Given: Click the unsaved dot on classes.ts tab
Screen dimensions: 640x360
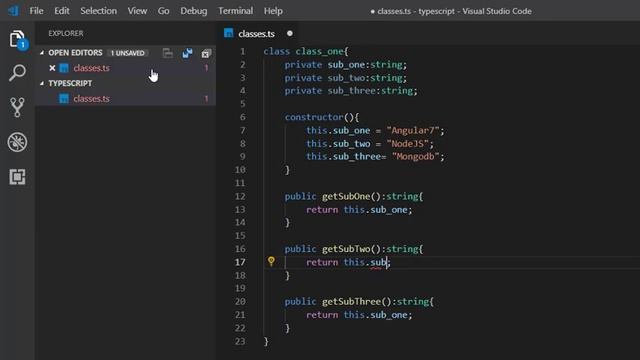Looking at the screenshot, I should (x=290, y=33).
